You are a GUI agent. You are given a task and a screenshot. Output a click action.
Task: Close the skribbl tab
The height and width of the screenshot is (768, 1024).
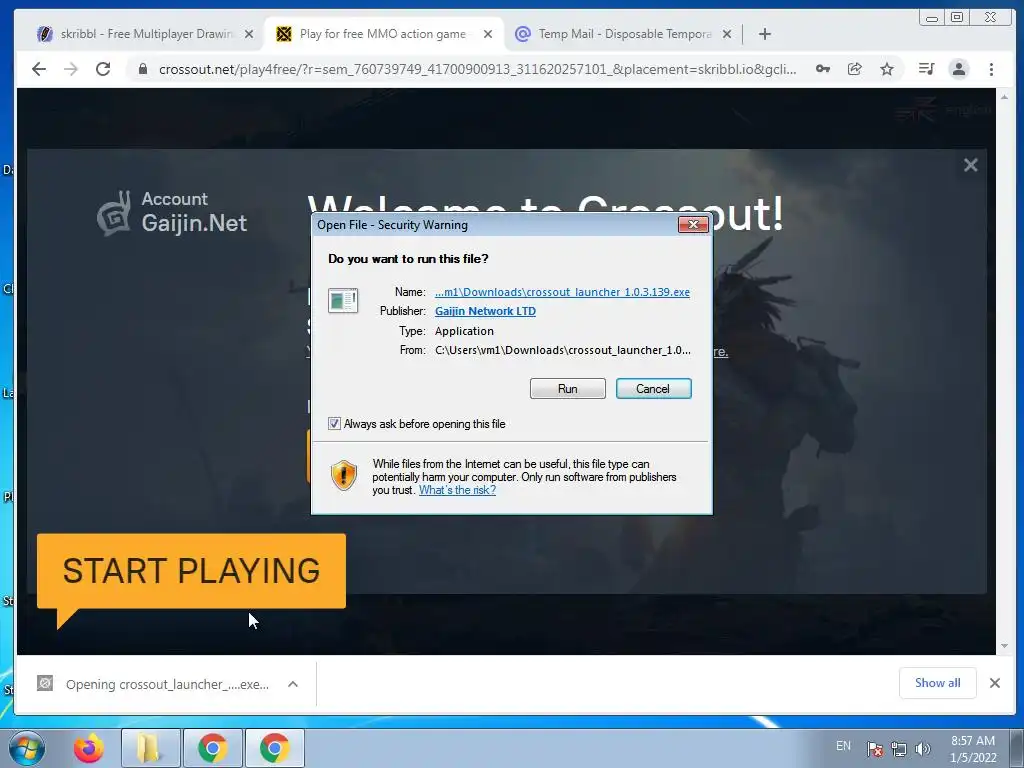249,34
